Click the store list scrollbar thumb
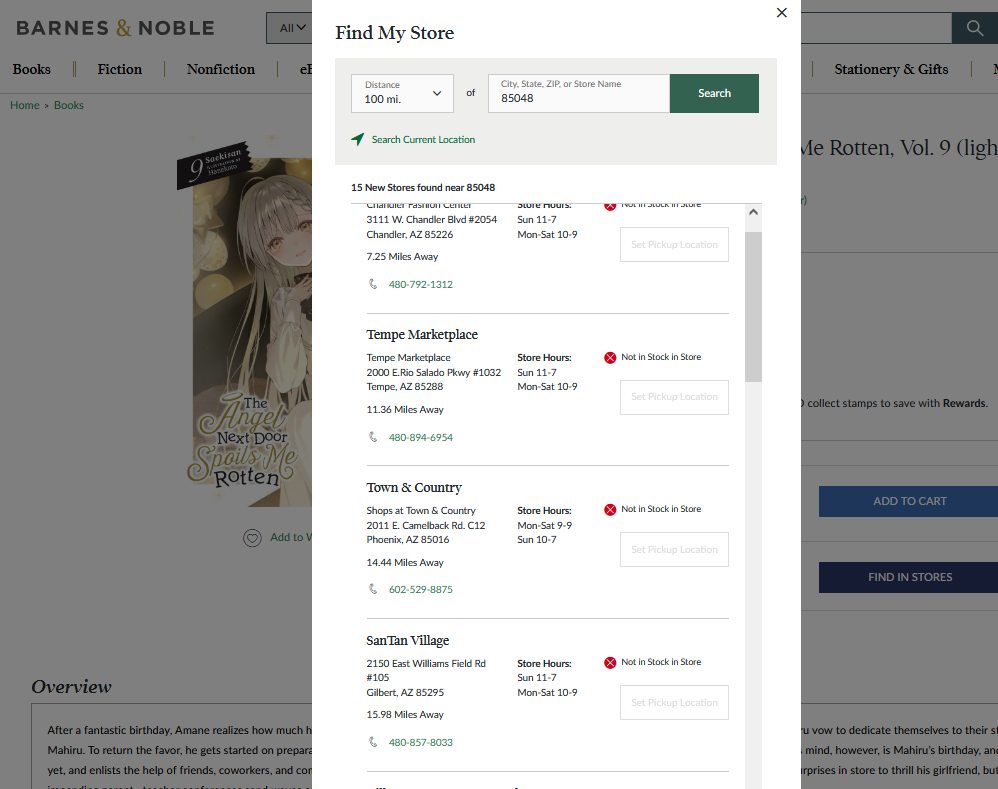The image size is (998, 789). pos(753,307)
